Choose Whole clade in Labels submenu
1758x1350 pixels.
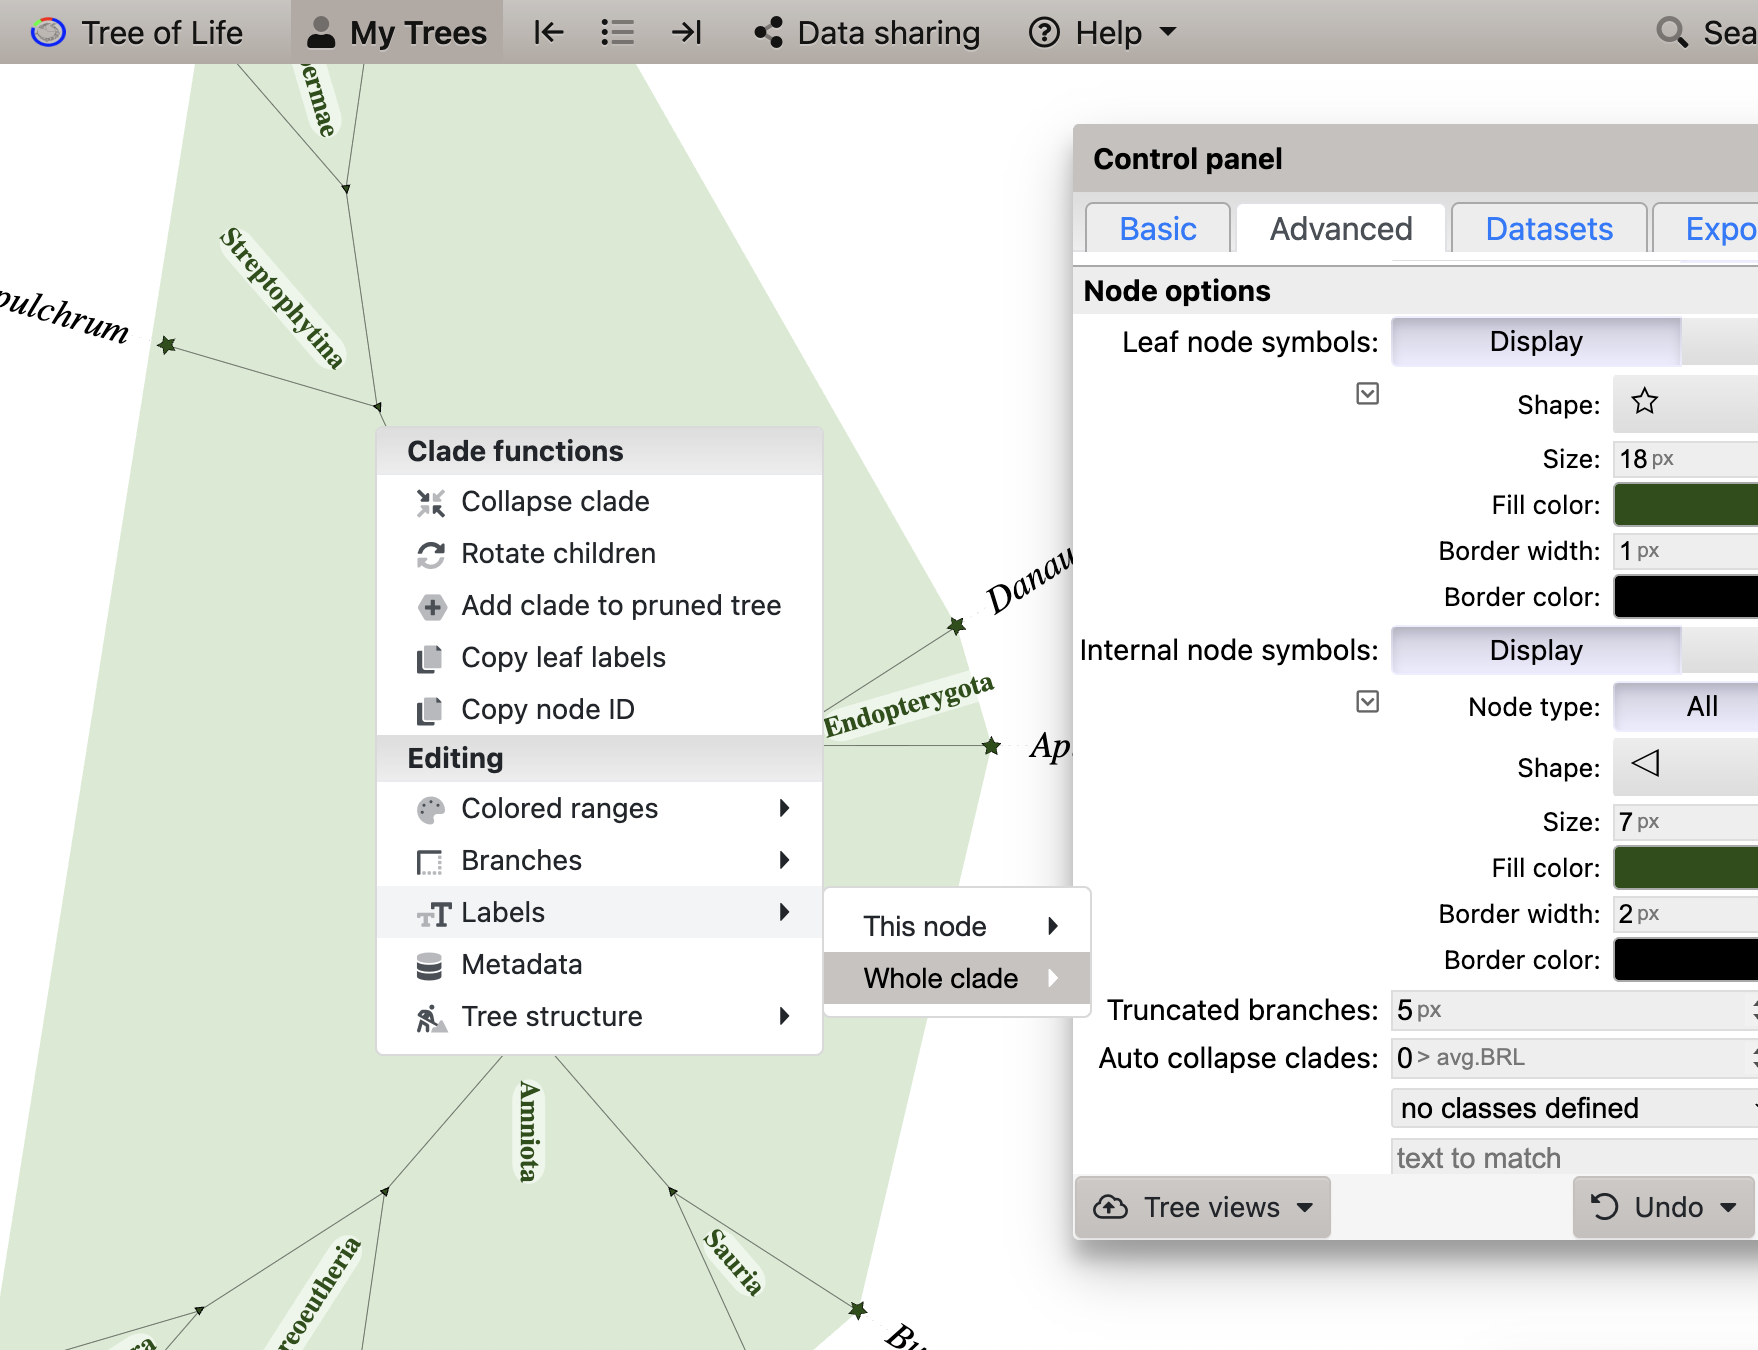[x=957, y=978]
